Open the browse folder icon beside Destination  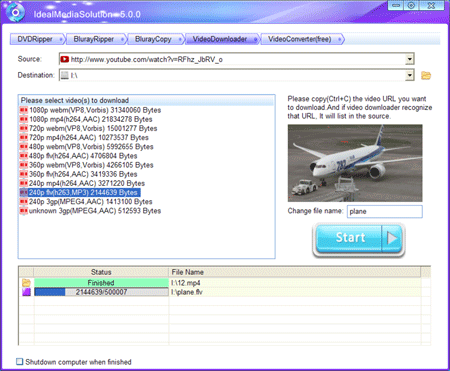point(426,75)
